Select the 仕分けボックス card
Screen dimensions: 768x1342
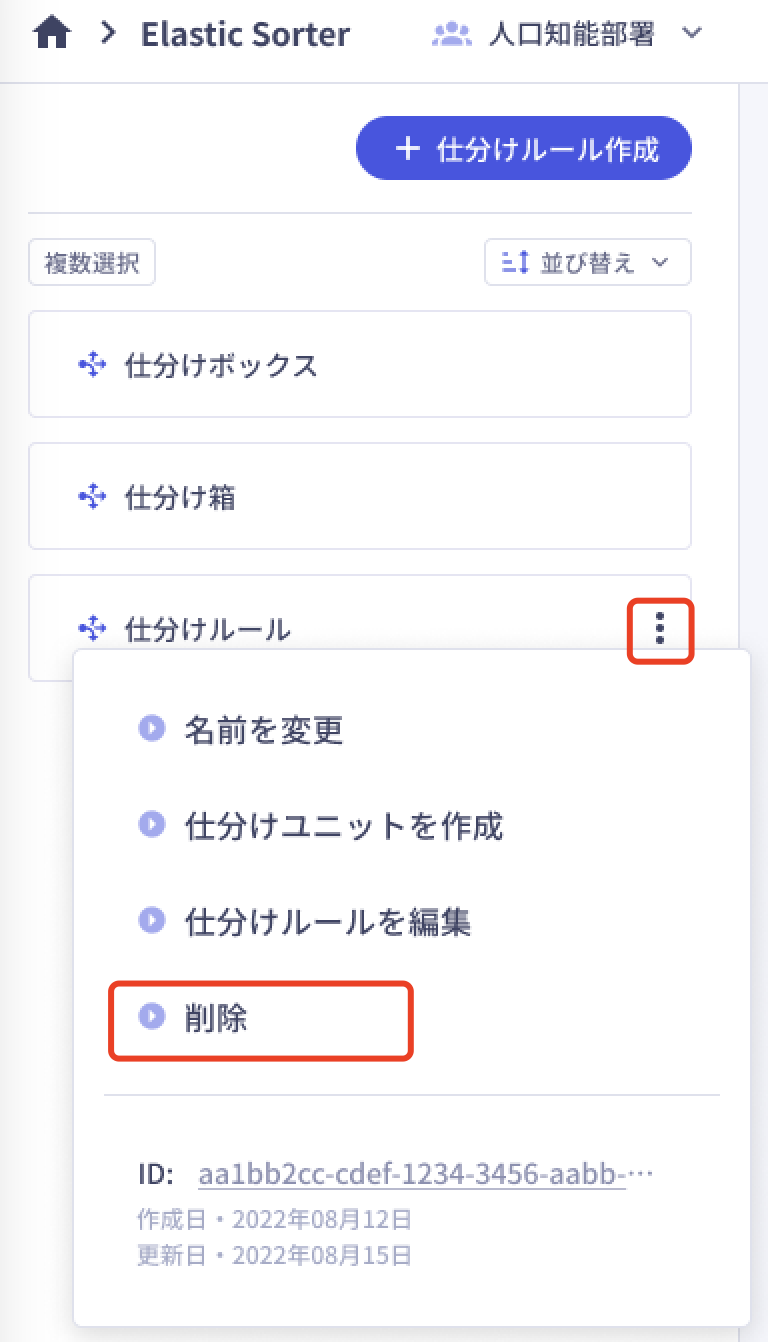tap(360, 364)
